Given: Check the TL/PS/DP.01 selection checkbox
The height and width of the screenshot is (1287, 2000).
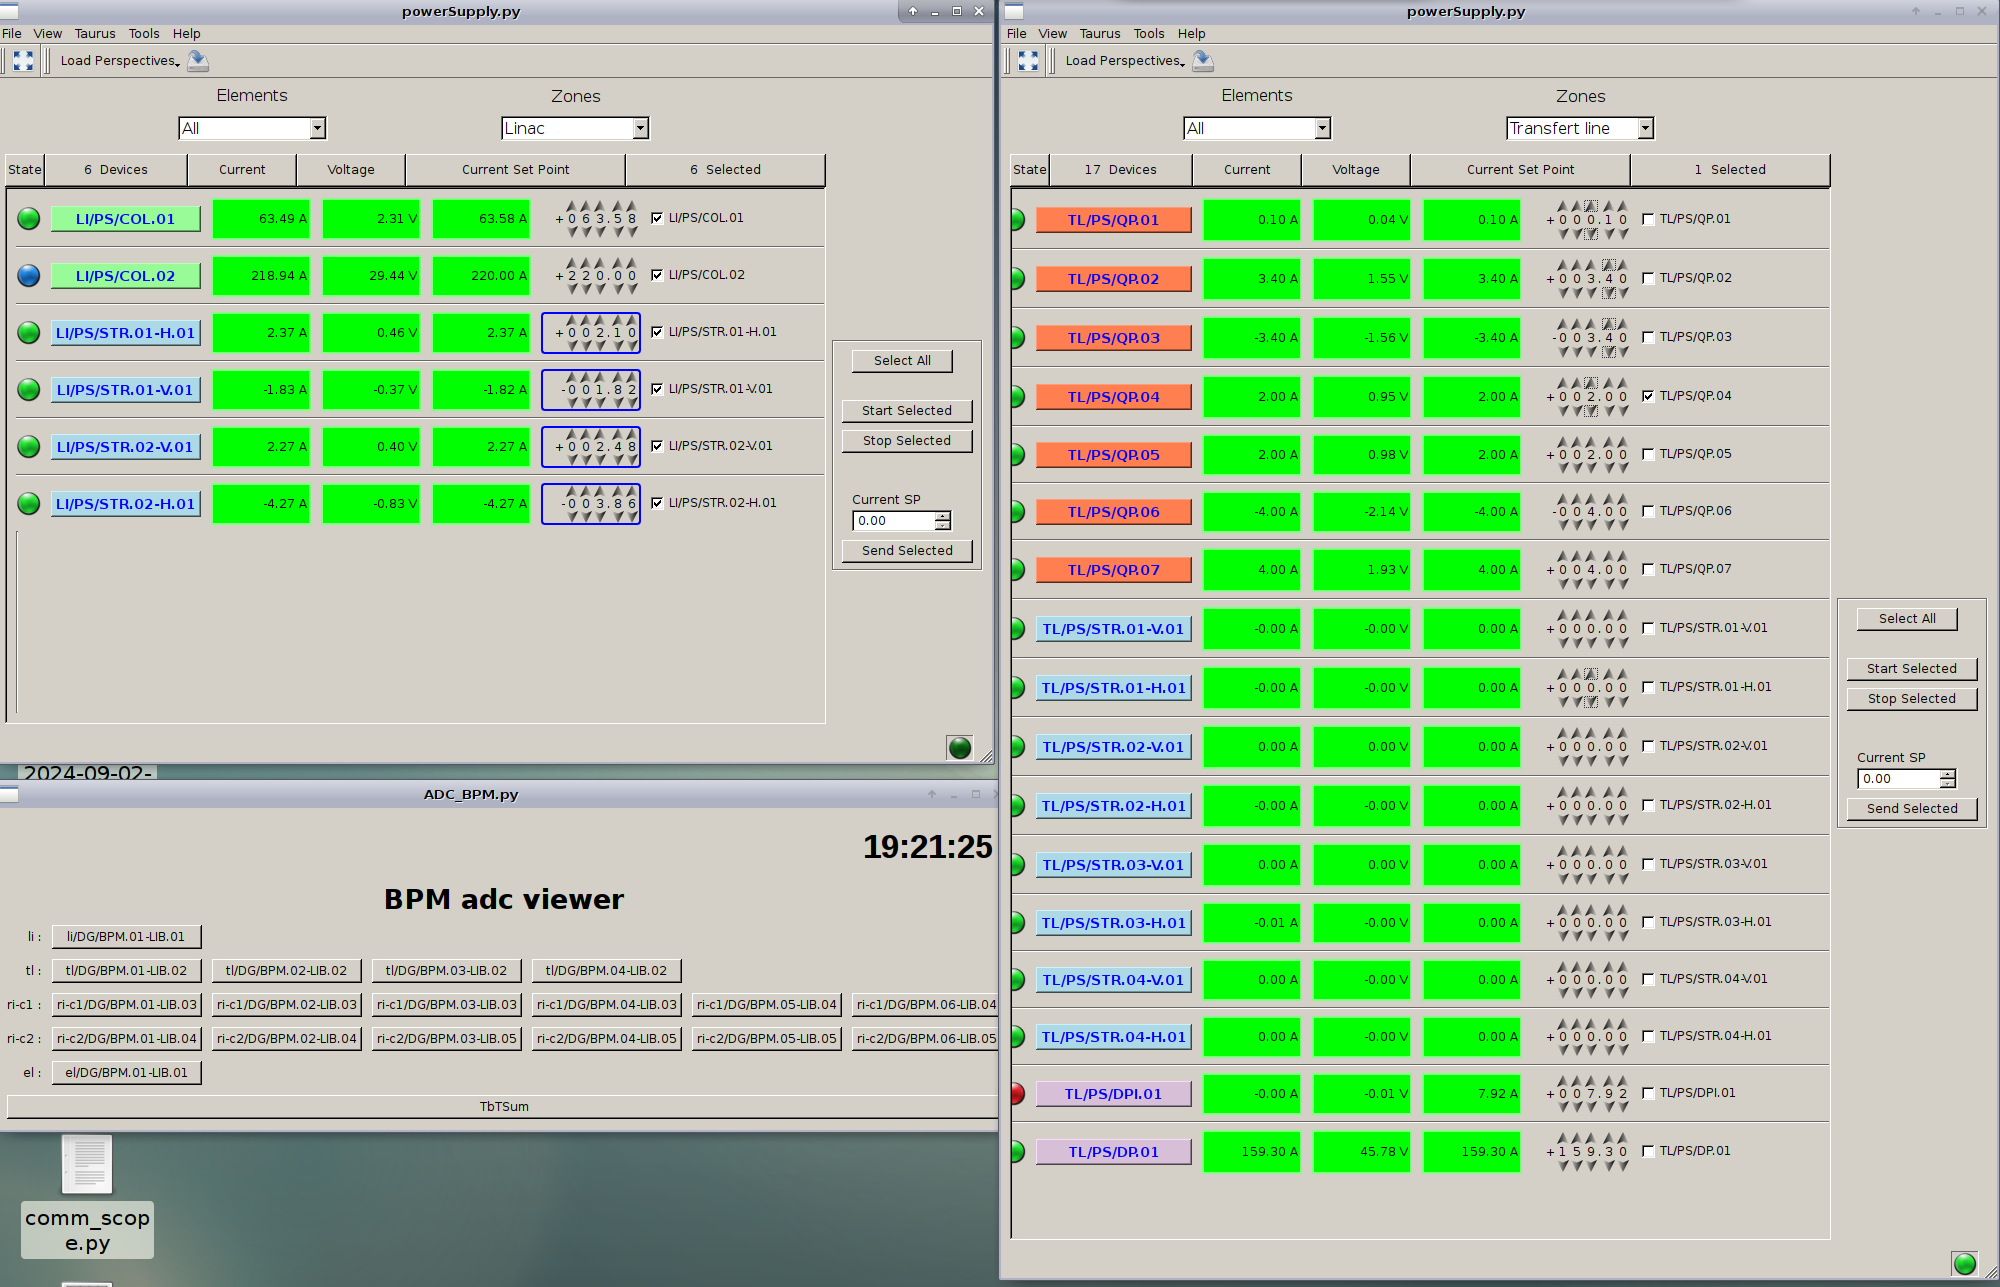Looking at the screenshot, I should pos(1648,1151).
